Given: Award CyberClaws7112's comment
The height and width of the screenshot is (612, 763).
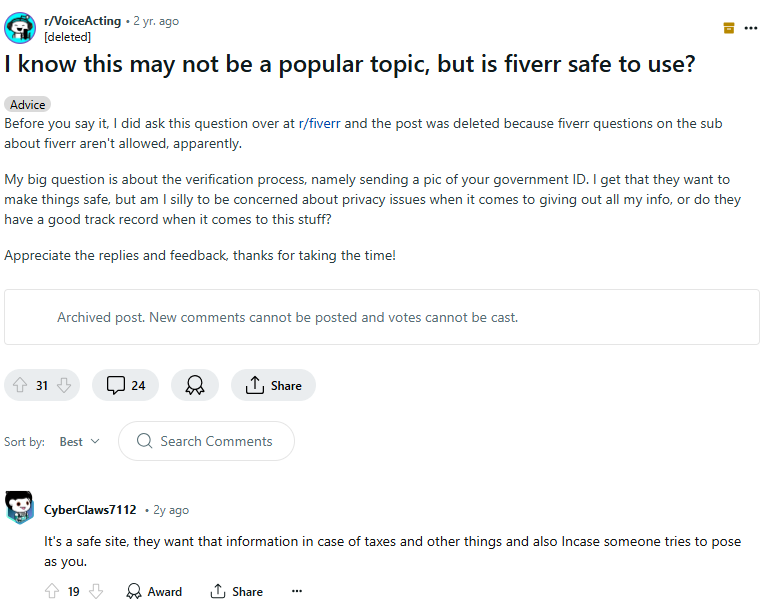Looking at the screenshot, I should (x=154, y=592).
